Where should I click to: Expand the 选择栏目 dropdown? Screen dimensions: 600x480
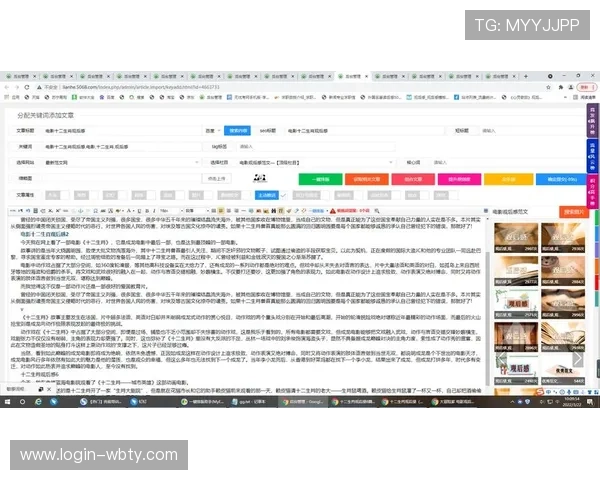316,163
